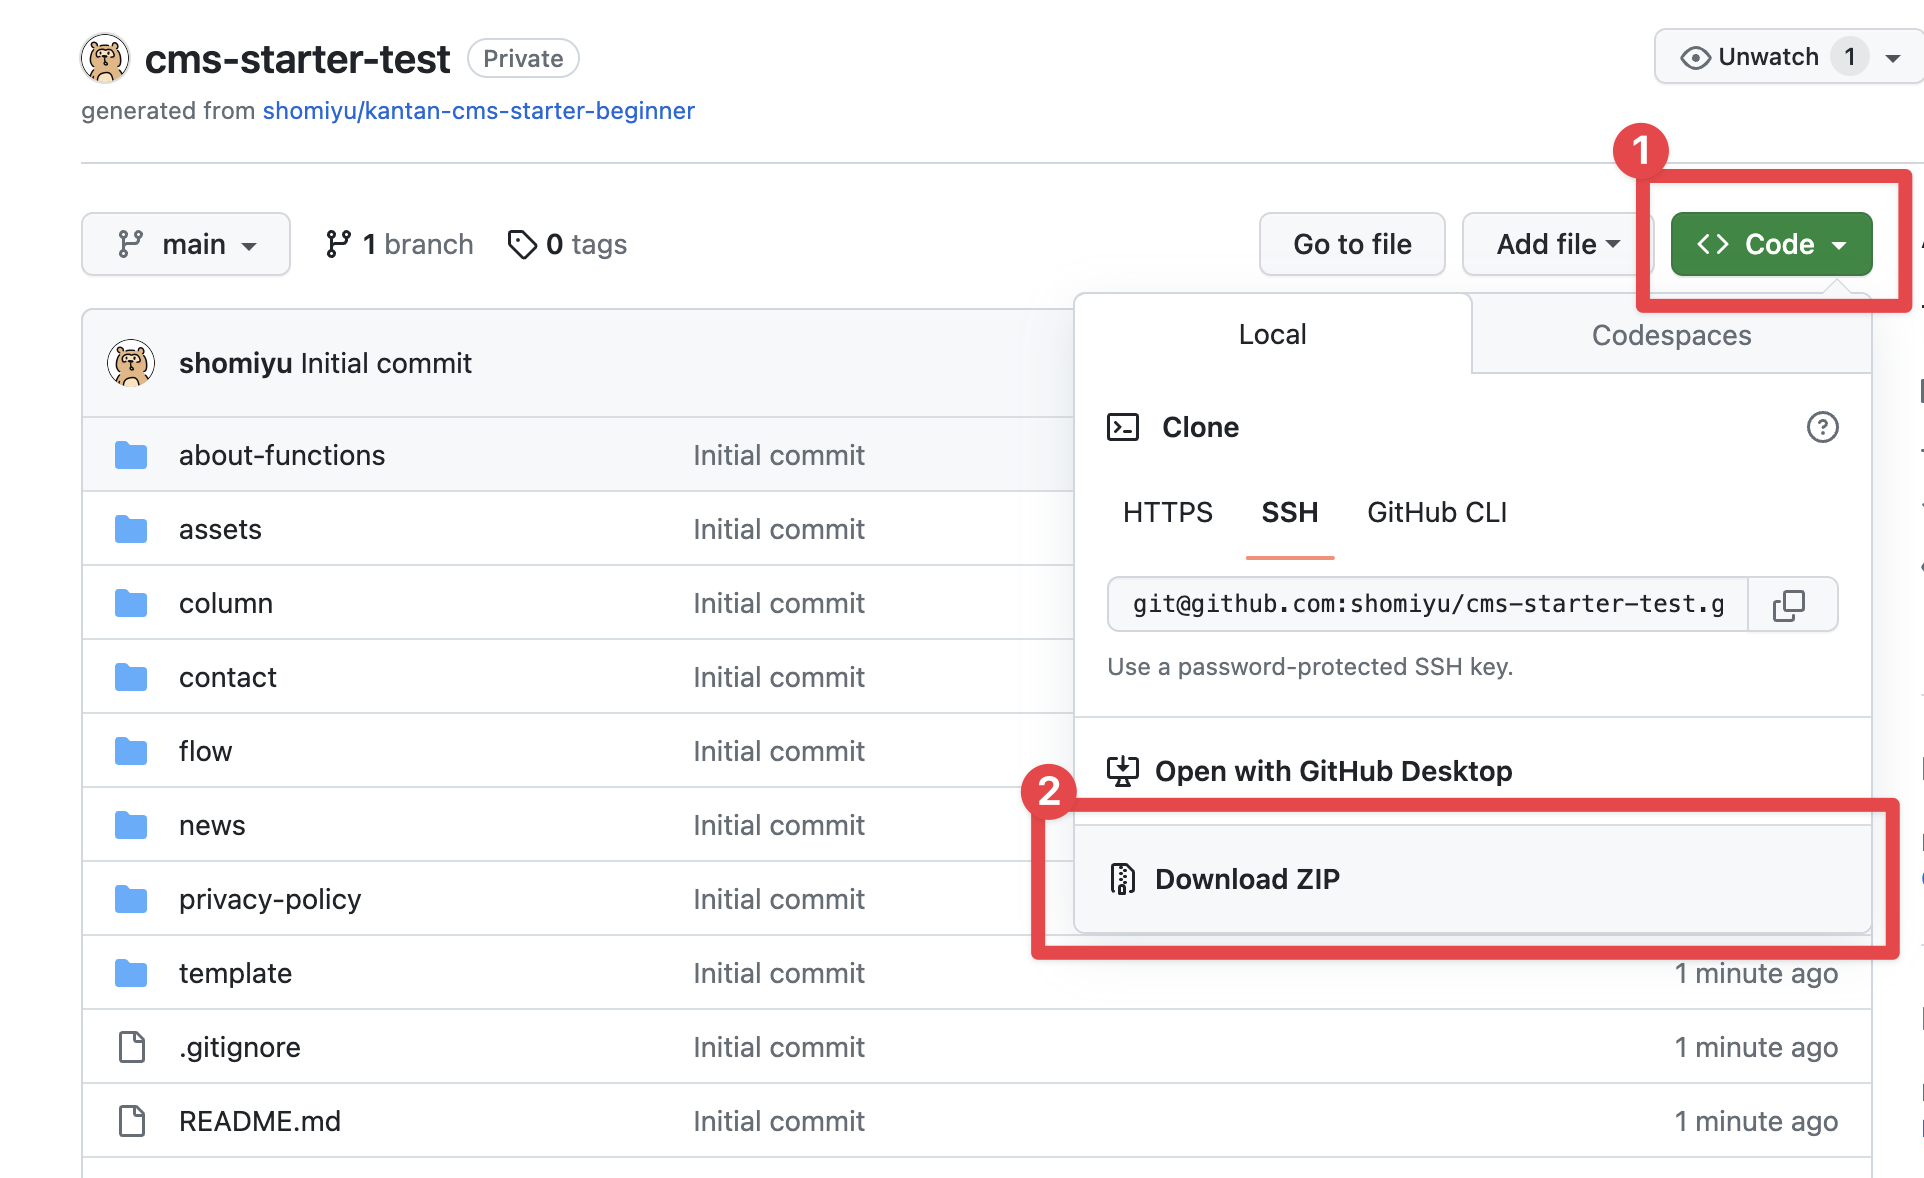Click the Code button
Screen dimensions: 1924x1178
[x=1771, y=244]
